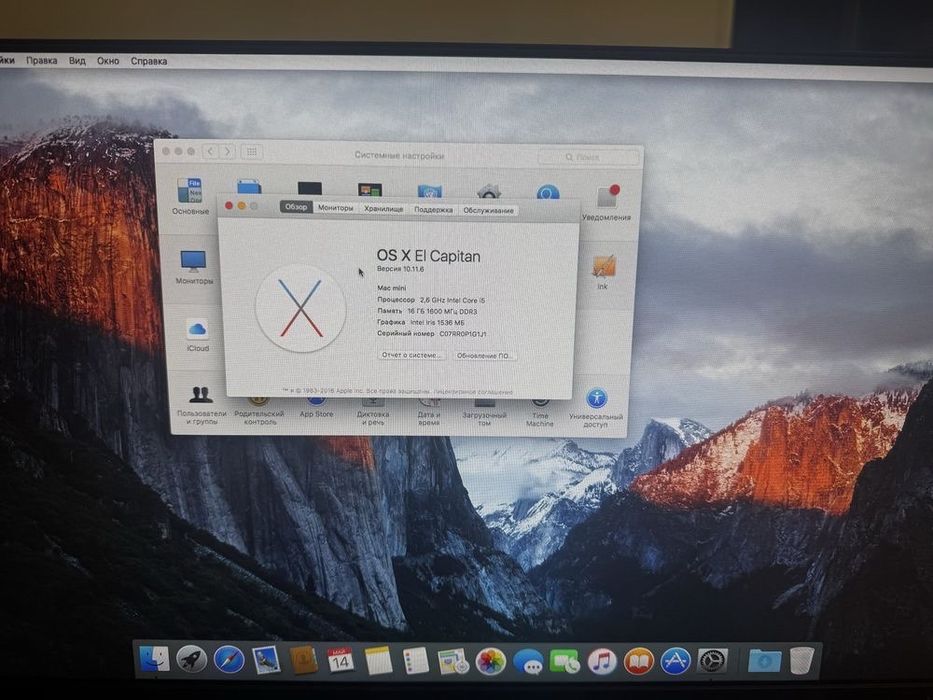Switch to the Хранилище tab
Image resolution: width=933 pixels, height=700 pixels.
click(383, 209)
